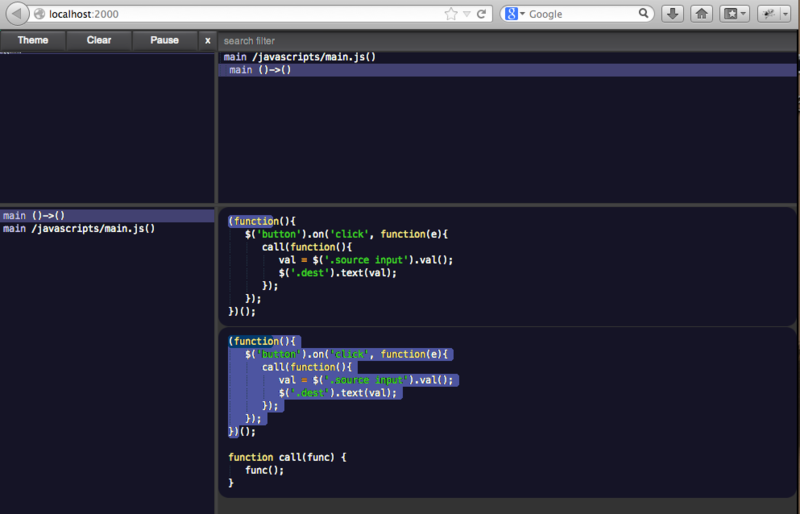Click the Theme button

[33, 40]
